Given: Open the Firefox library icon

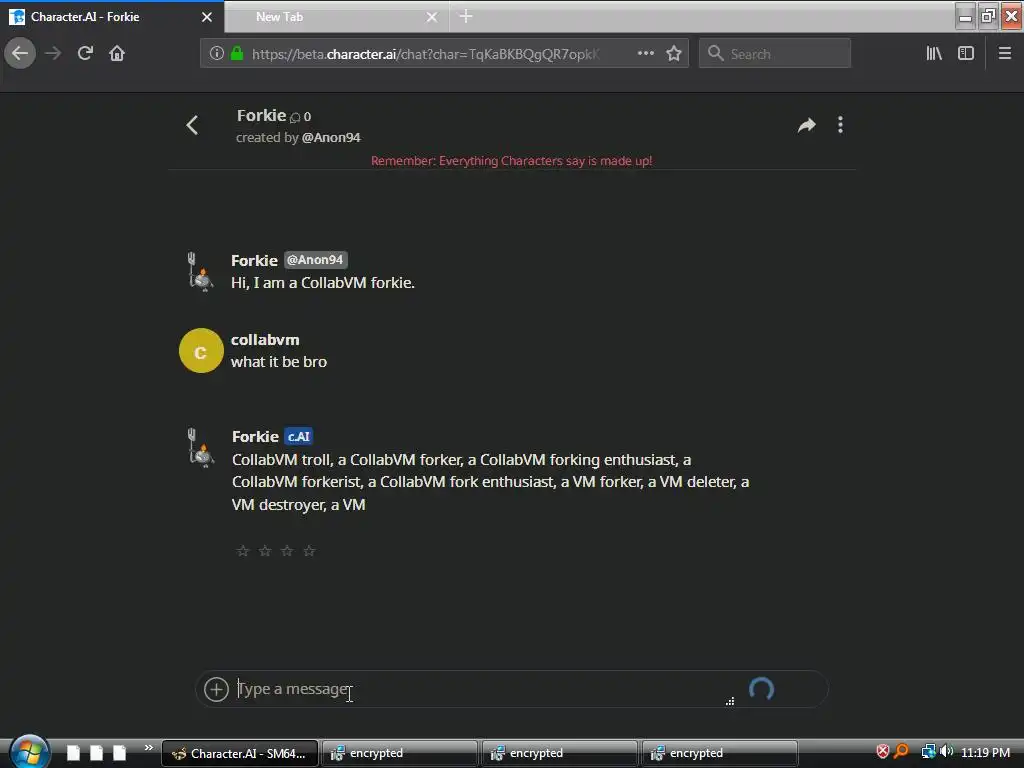Looking at the screenshot, I should (934, 54).
